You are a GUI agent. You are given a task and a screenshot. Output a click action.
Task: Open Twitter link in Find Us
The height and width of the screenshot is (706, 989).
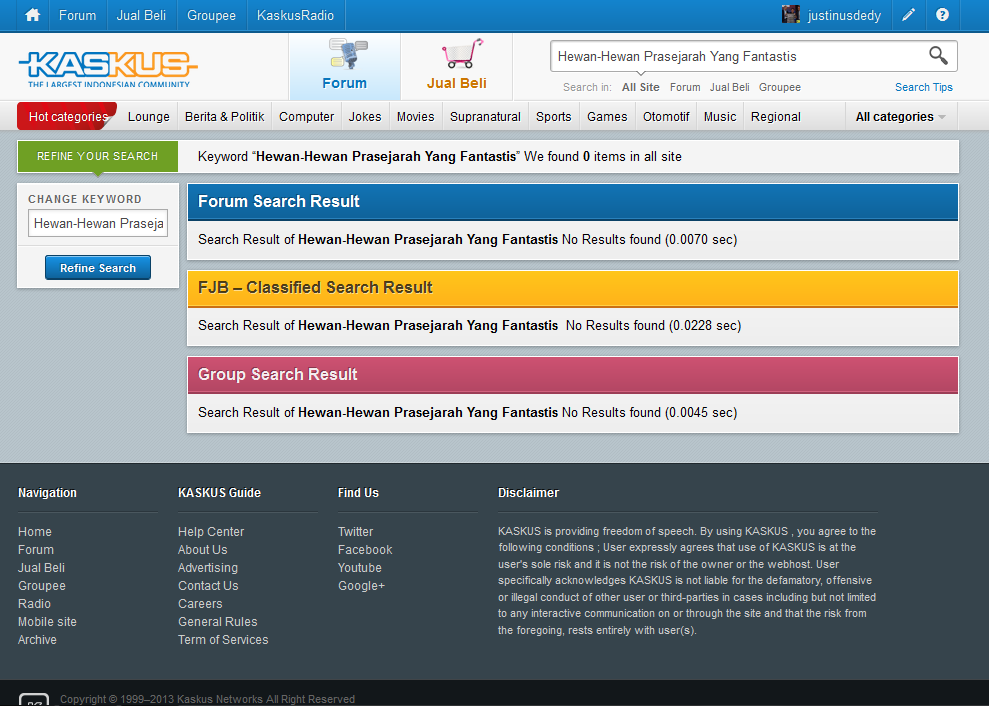355,532
